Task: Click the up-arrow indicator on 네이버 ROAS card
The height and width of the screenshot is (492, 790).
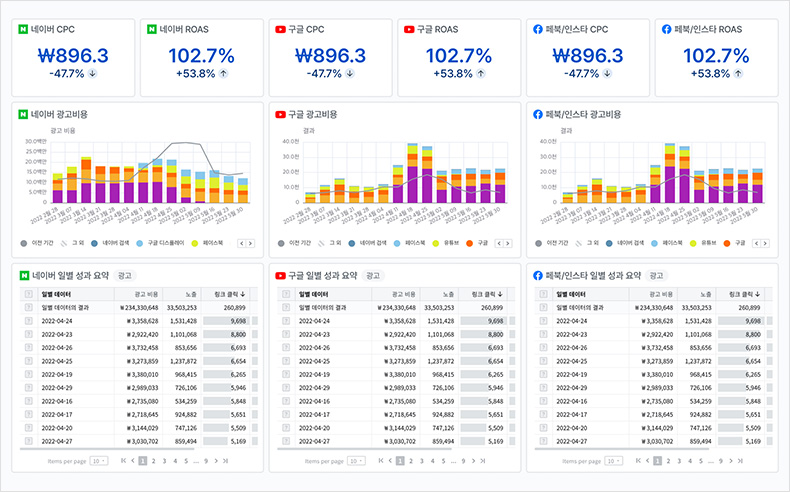Action: click(x=223, y=74)
